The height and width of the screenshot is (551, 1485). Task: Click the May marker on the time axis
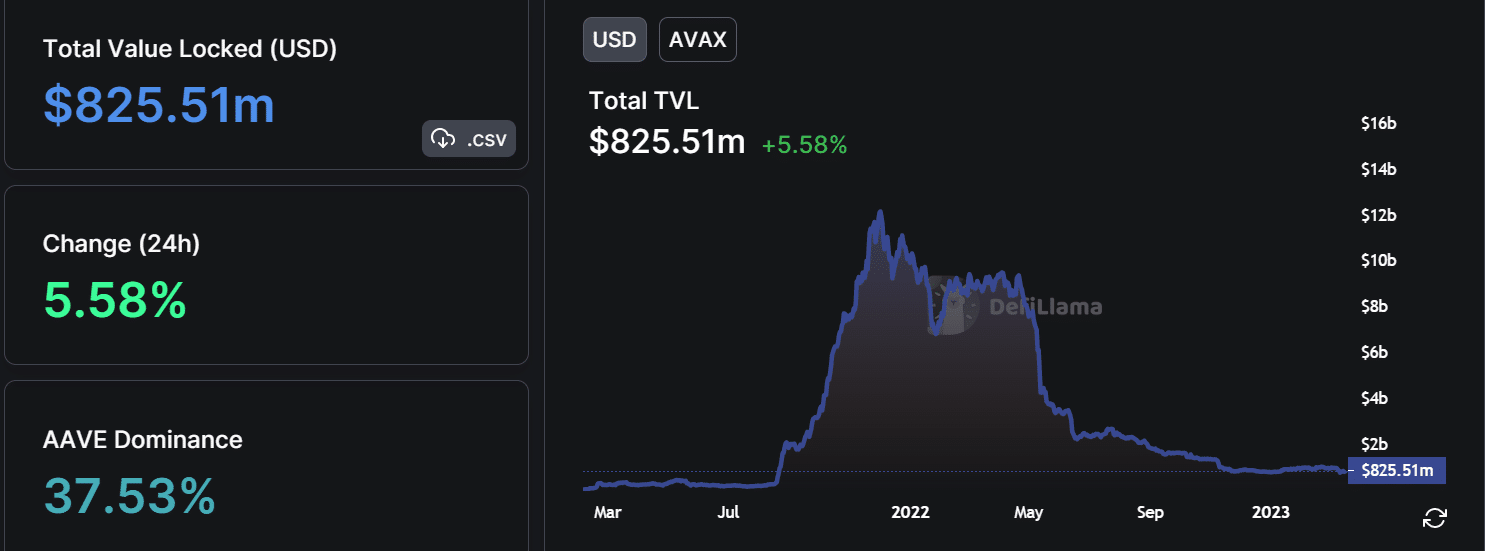point(1027,513)
